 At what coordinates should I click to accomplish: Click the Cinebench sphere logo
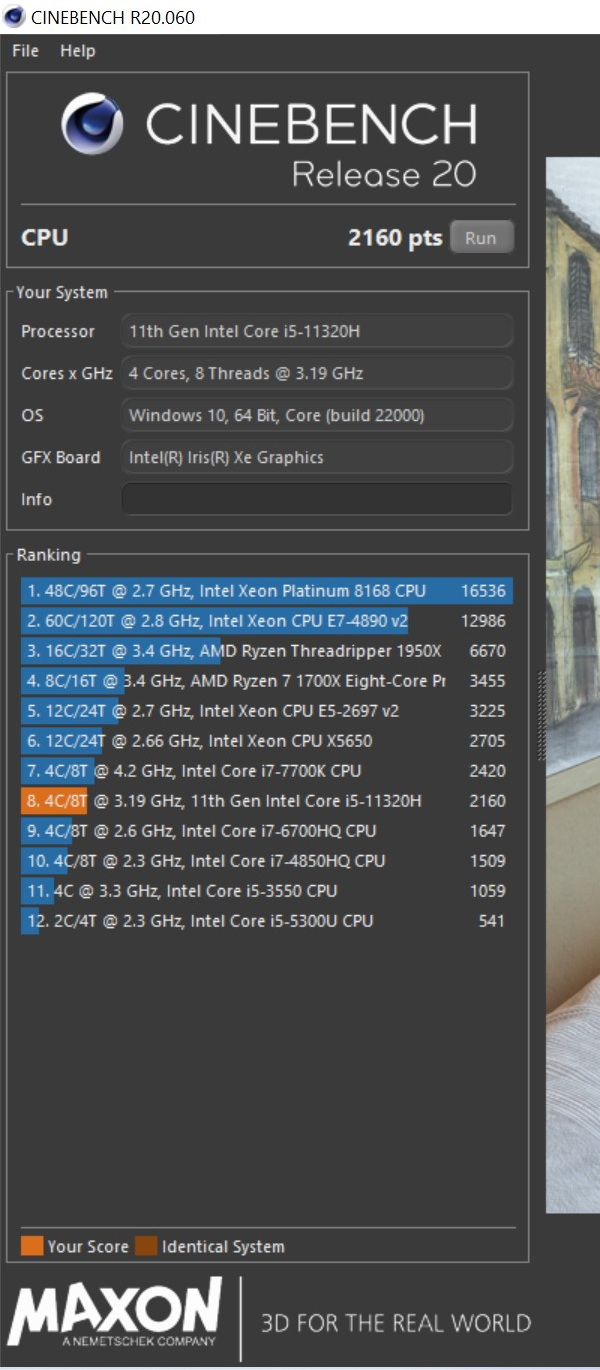pos(94,124)
